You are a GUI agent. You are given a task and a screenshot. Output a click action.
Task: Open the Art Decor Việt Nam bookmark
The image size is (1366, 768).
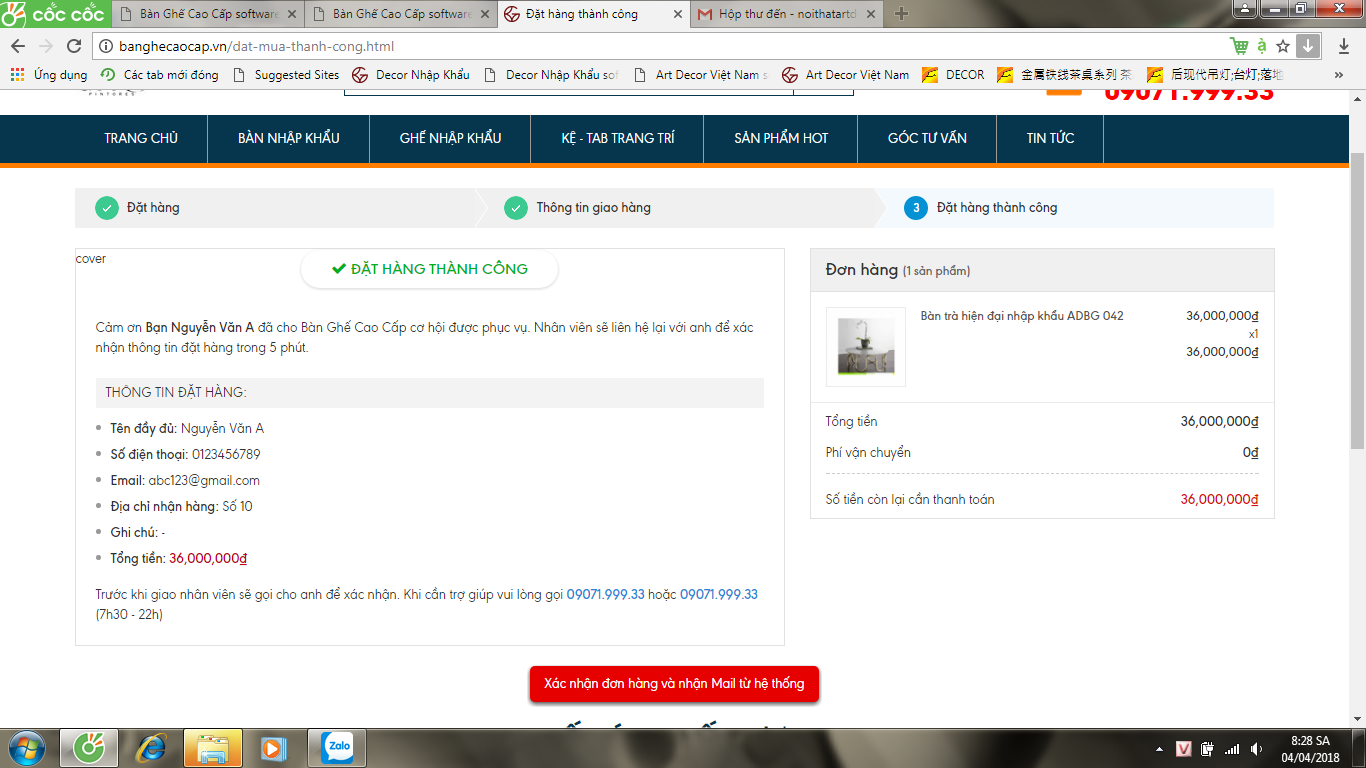tap(846, 75)
